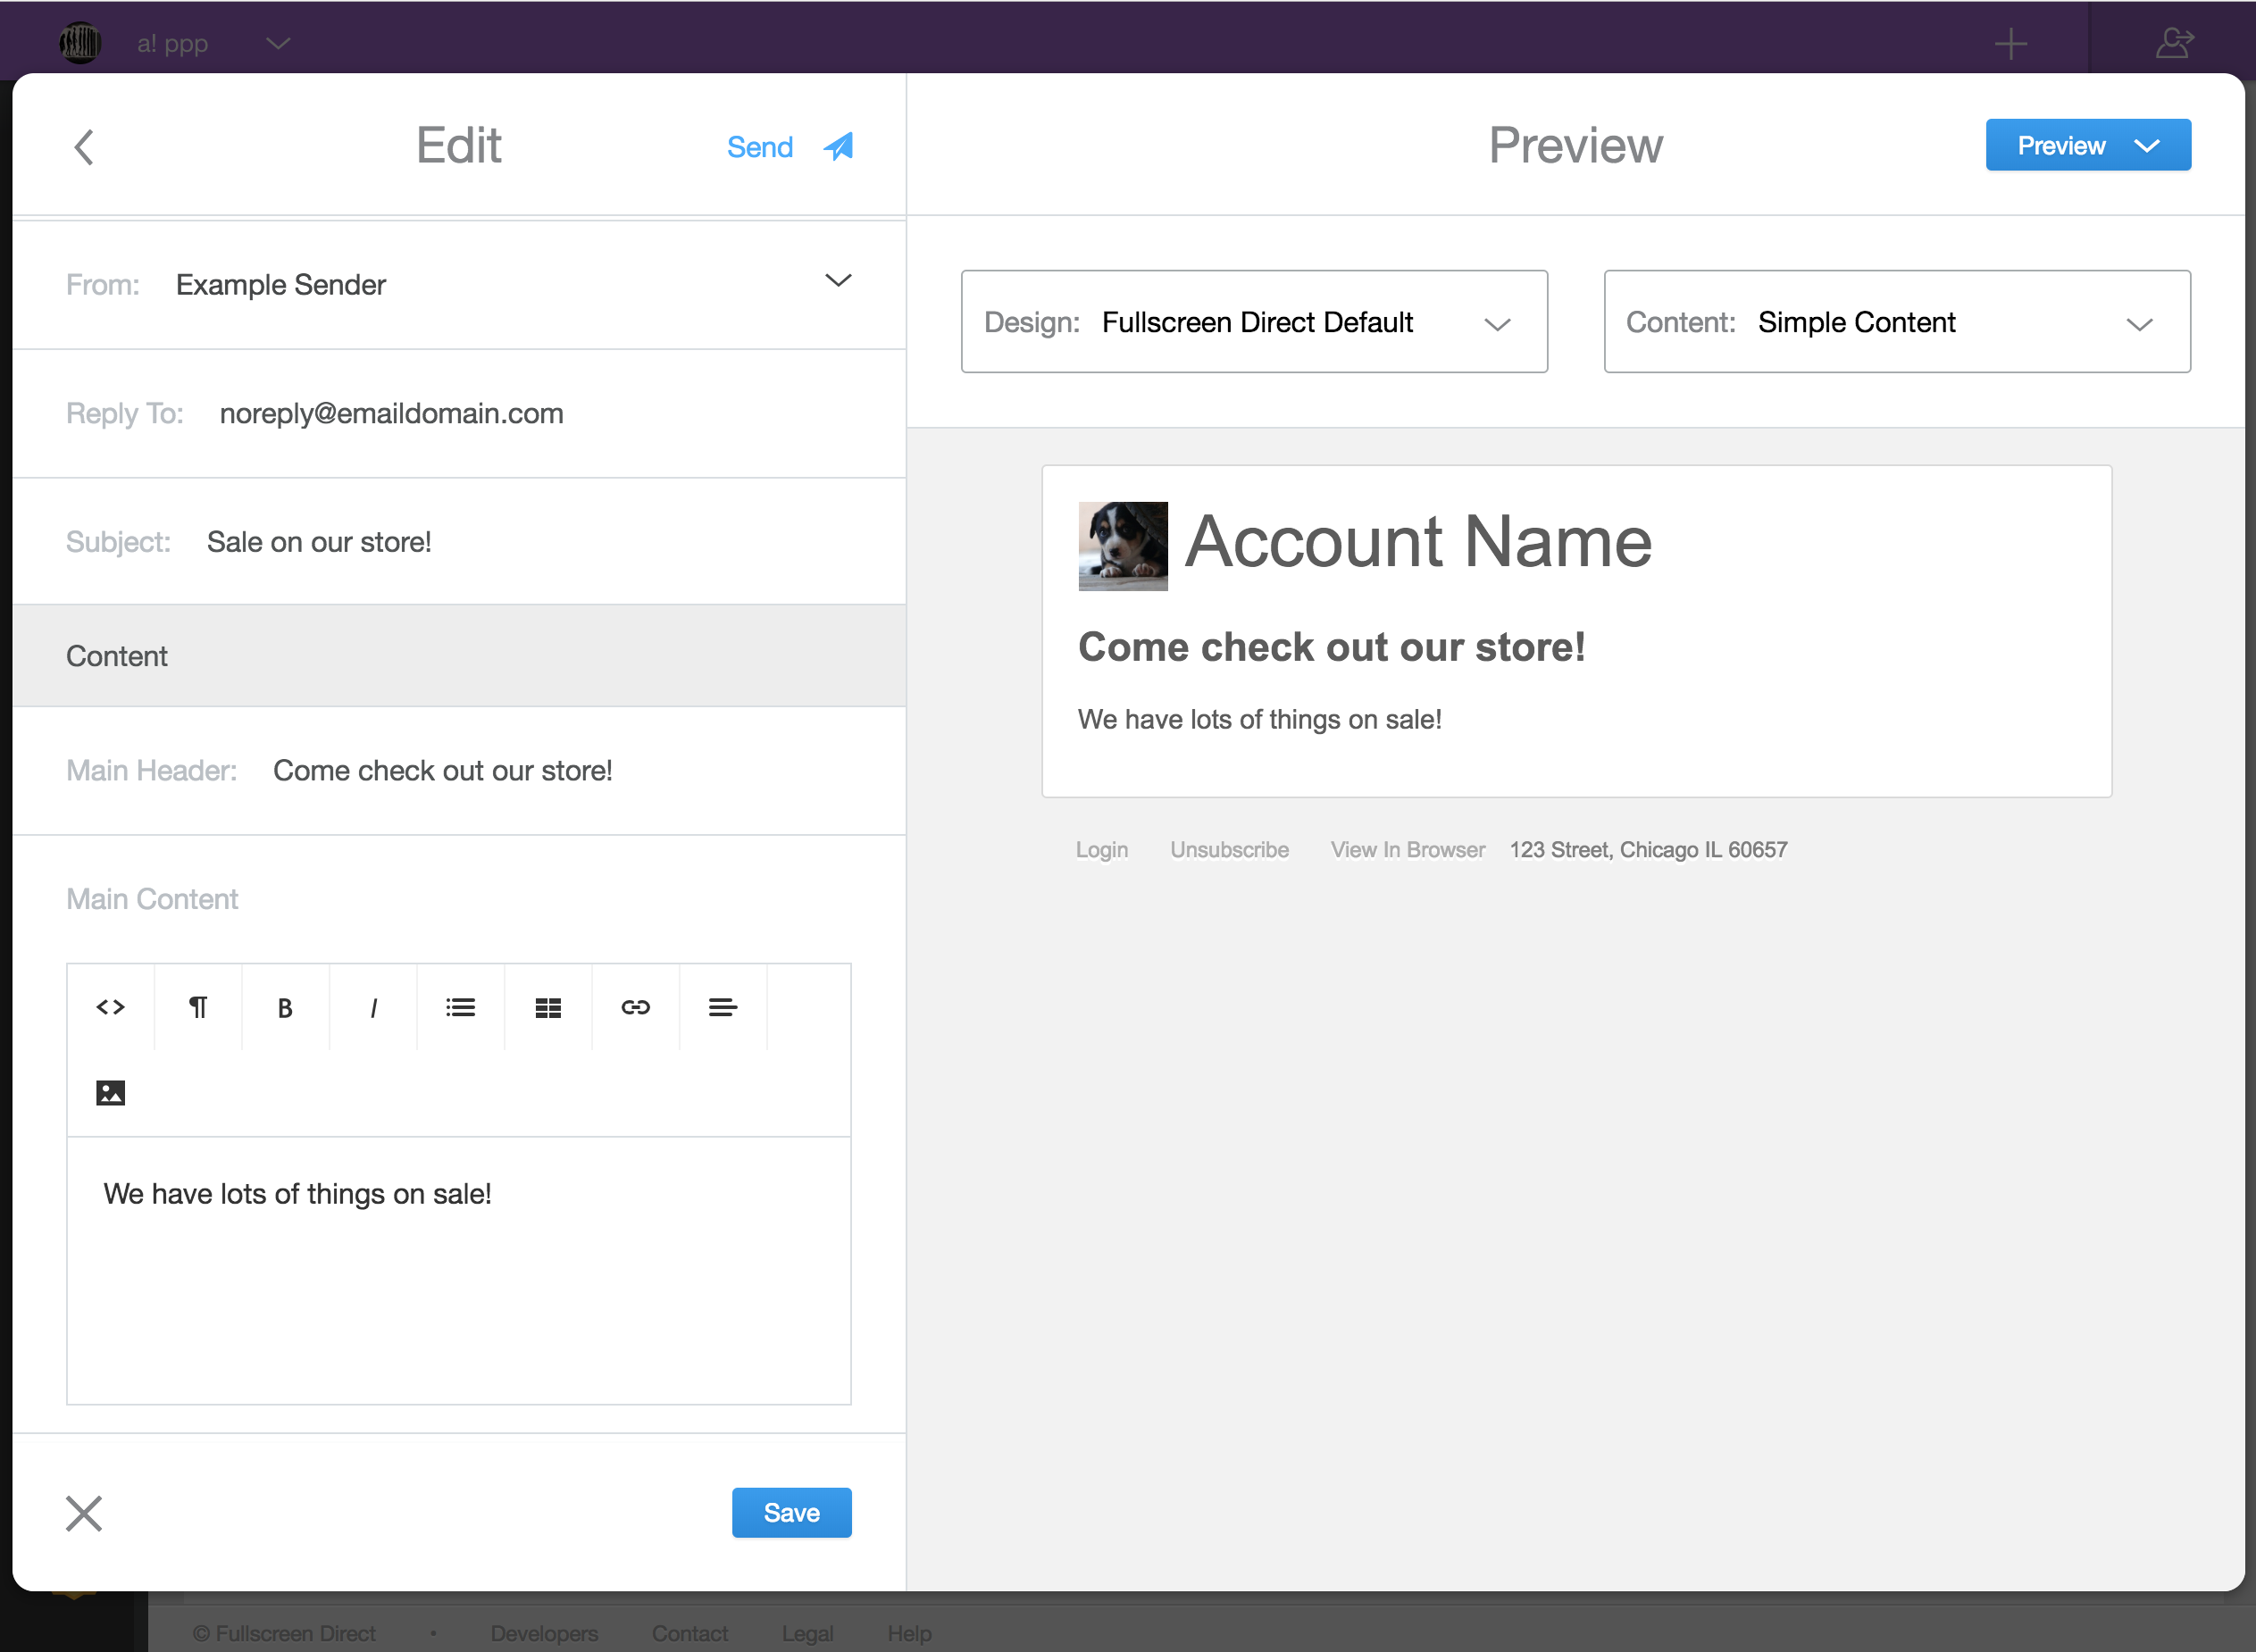Insert a table using the toolbar
The height and width of the screenshot is (1652, 2256).
pyautogui.click(x=547, y=1007)
